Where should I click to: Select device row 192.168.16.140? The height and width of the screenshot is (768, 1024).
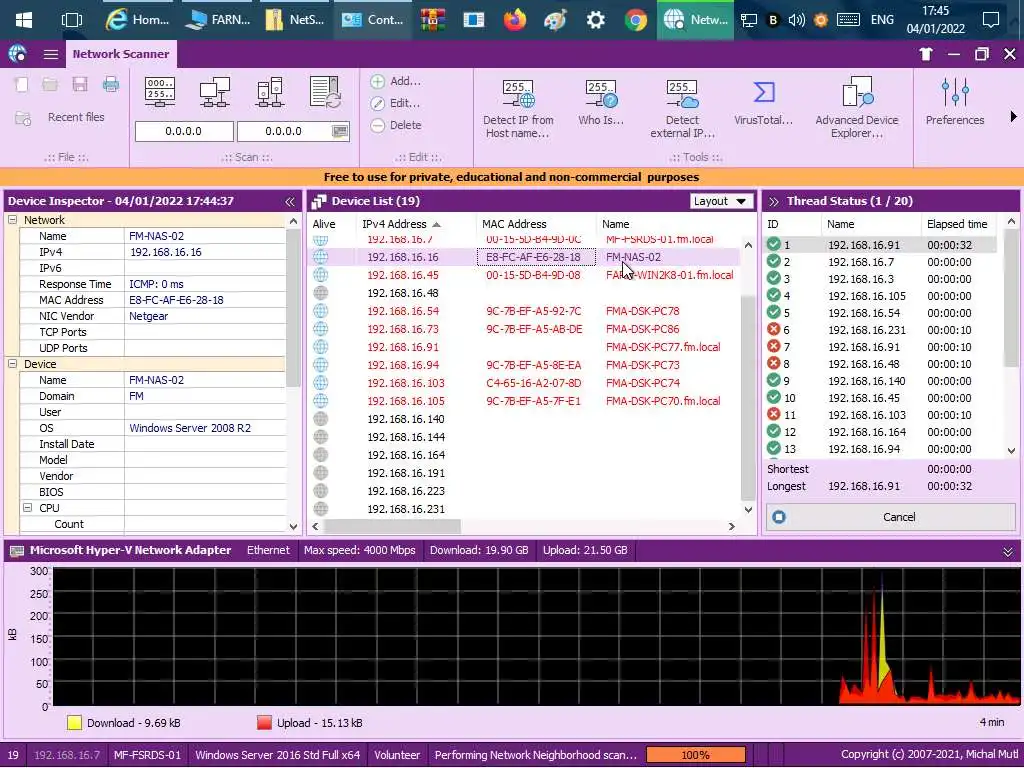524,419
